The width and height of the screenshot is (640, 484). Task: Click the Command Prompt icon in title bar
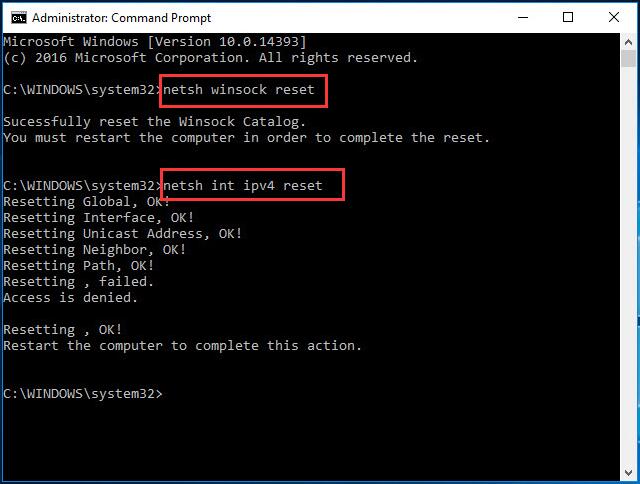pos(13,17)
